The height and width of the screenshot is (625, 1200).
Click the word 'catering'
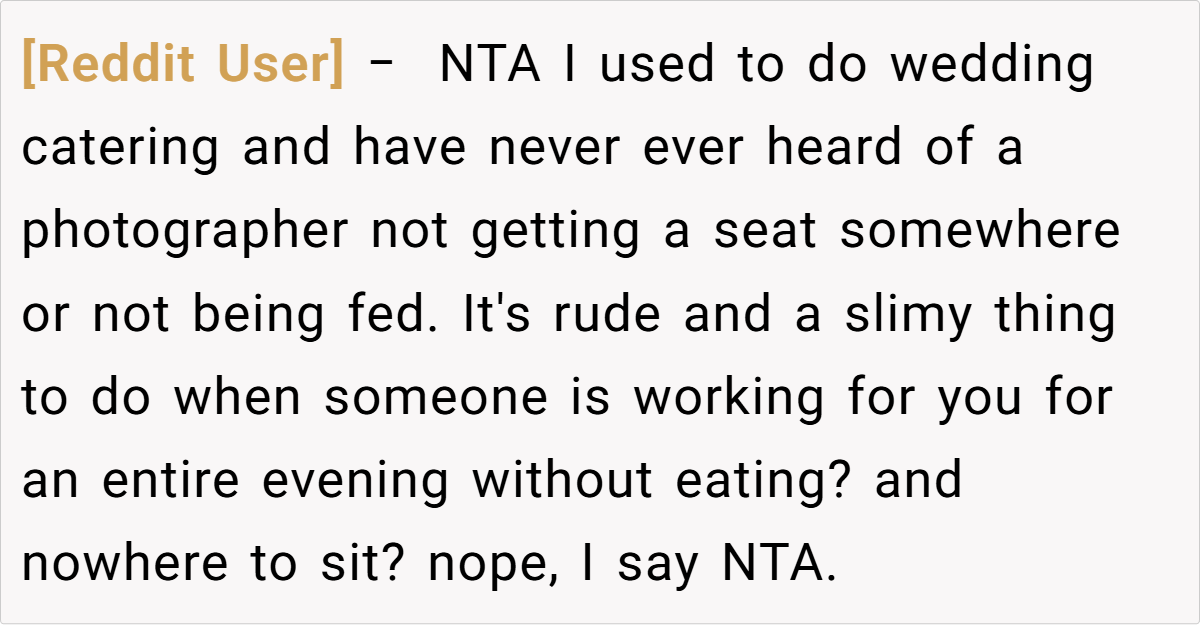coord(120,149)
